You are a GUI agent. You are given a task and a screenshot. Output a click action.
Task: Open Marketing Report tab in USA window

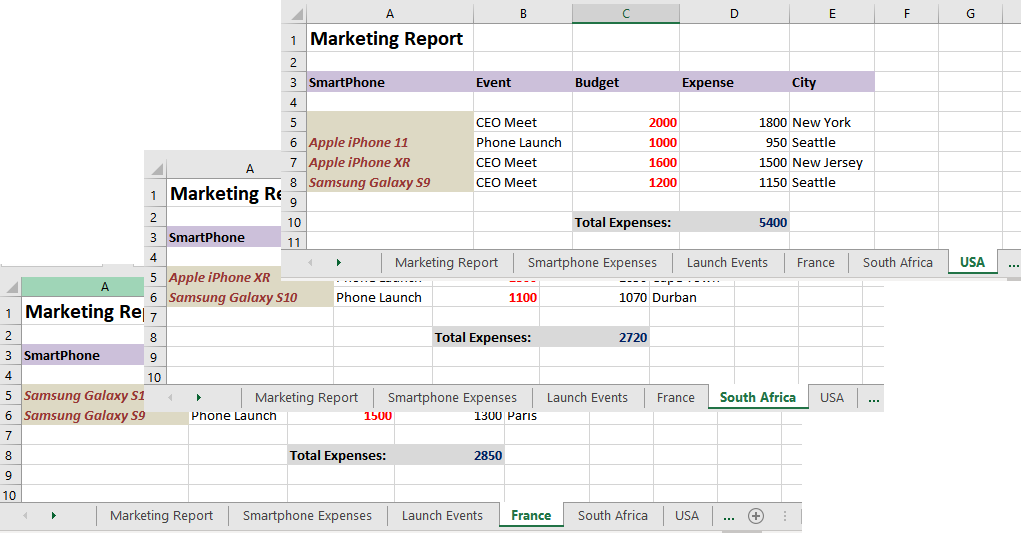[446, 262]
